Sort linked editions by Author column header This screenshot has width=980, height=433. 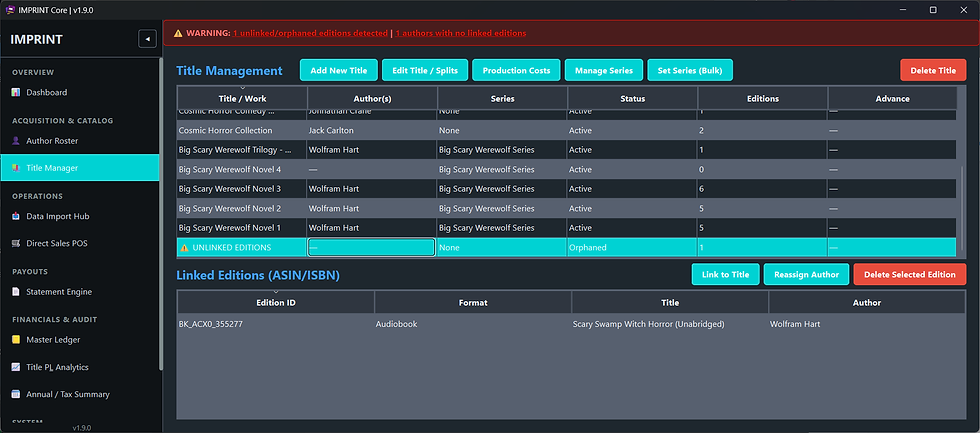coord(867,302)
